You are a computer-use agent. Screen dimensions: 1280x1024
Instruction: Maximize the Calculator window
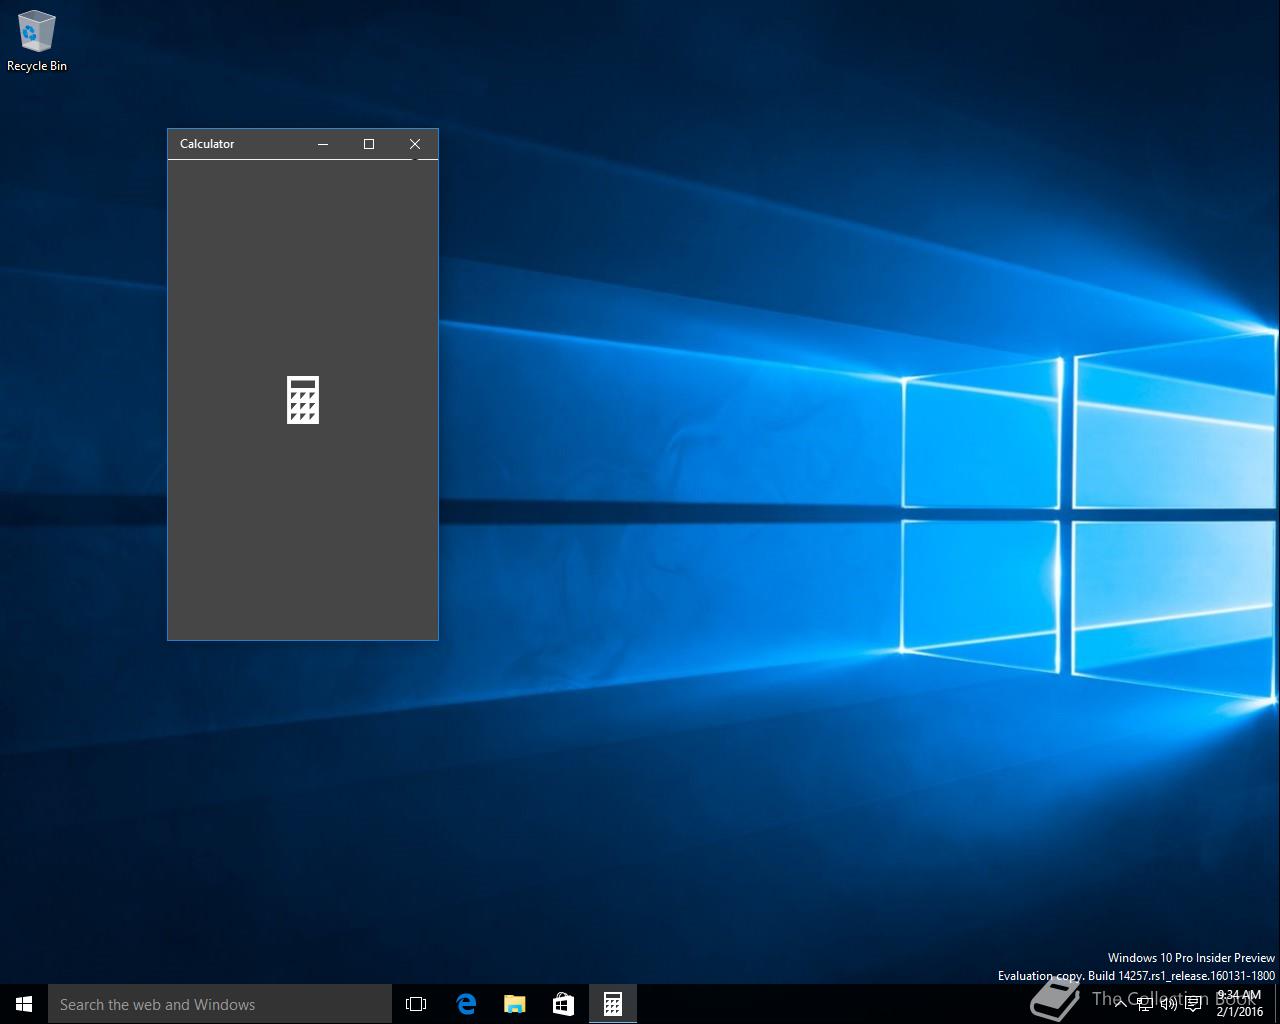369,144
